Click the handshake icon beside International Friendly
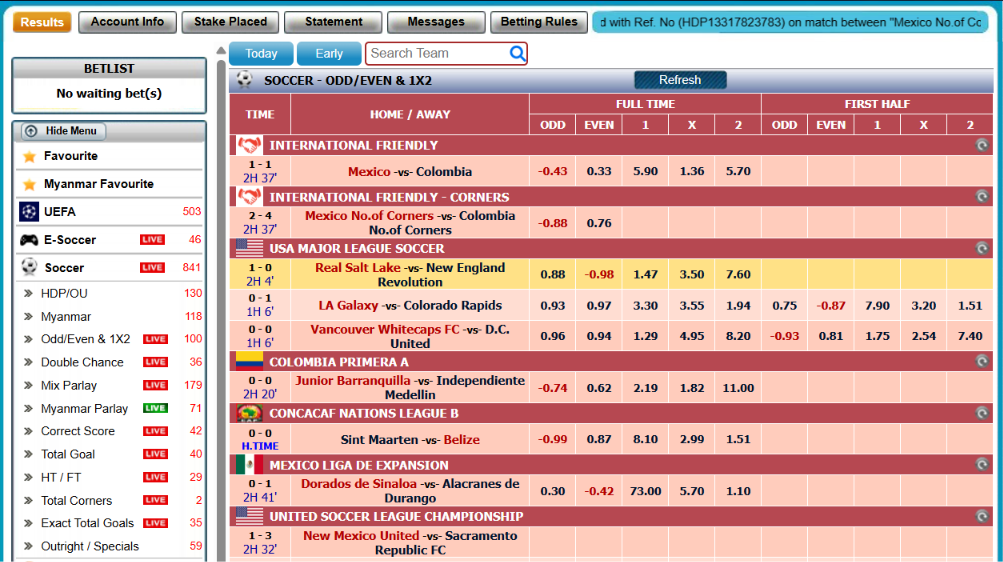1003x562 pixels. [x=249, y=145]
